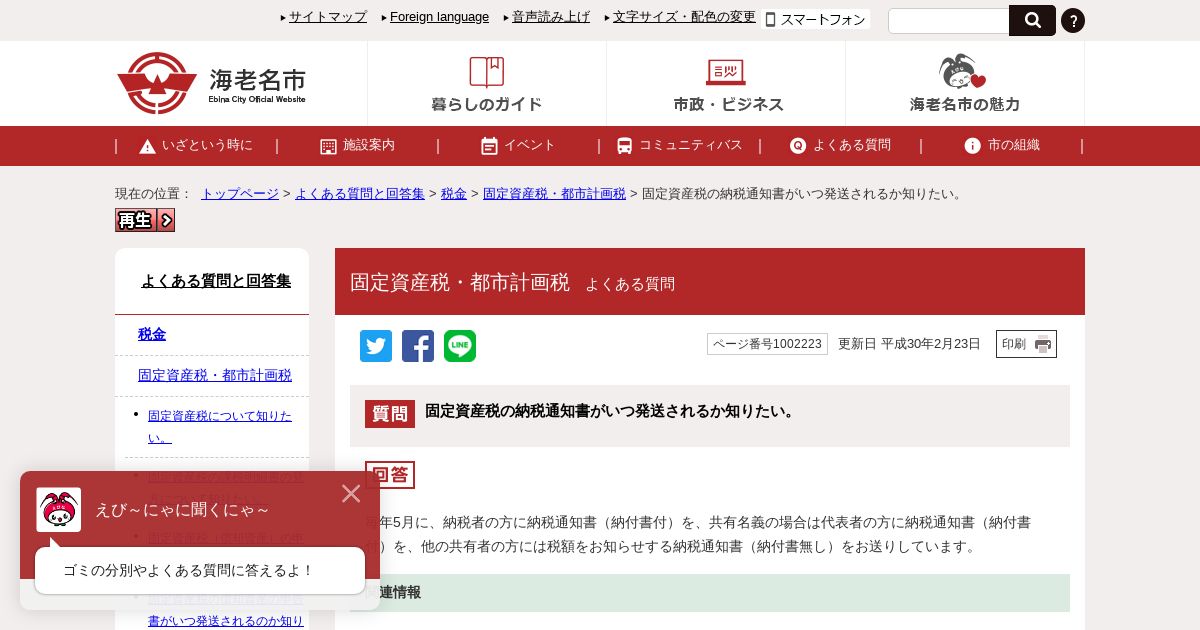Open 固定資産税・都市計画税 breadcrumb link
The height and width of the screenshot is (630, 1200).
click(554, 194)
